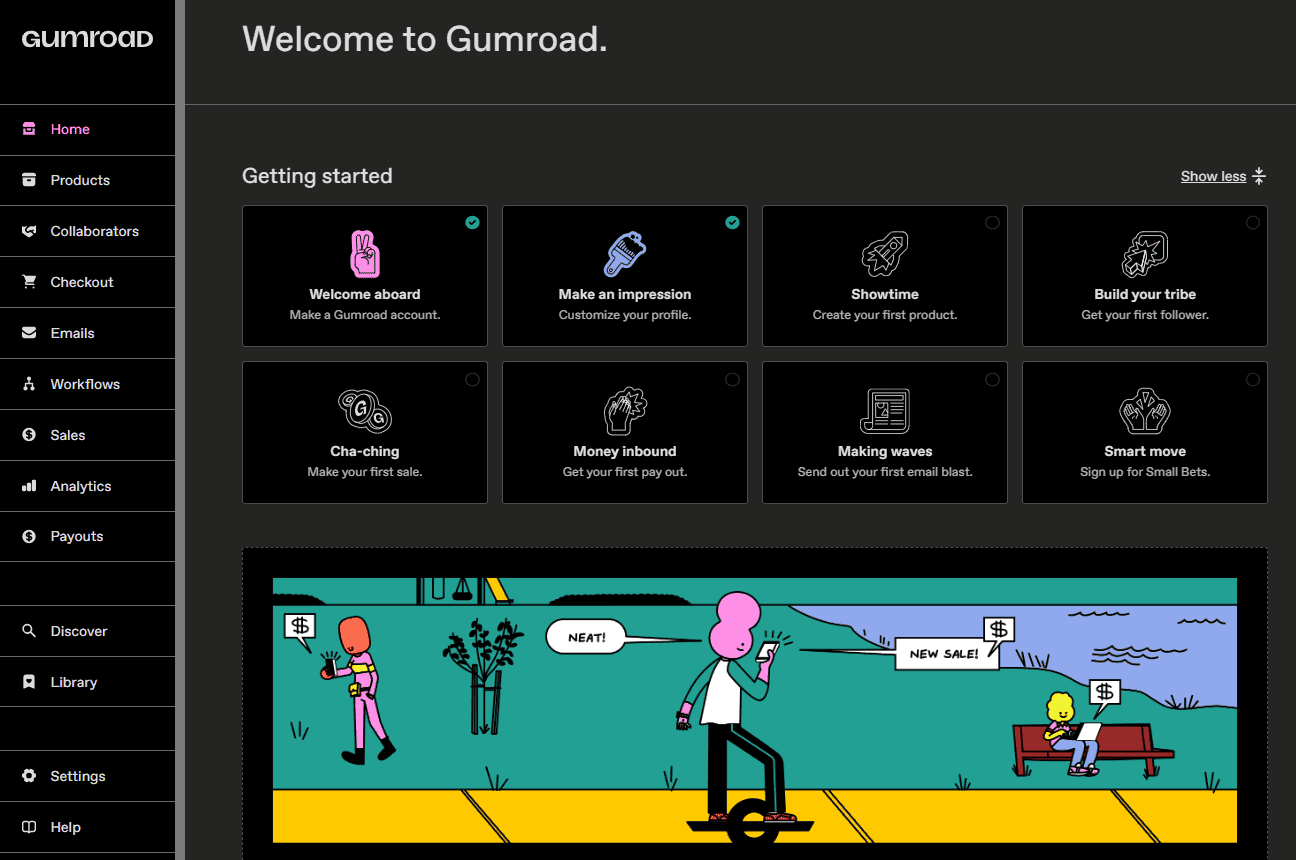Check off the Build your tribe task
1296x860 pixels.
1253,223
